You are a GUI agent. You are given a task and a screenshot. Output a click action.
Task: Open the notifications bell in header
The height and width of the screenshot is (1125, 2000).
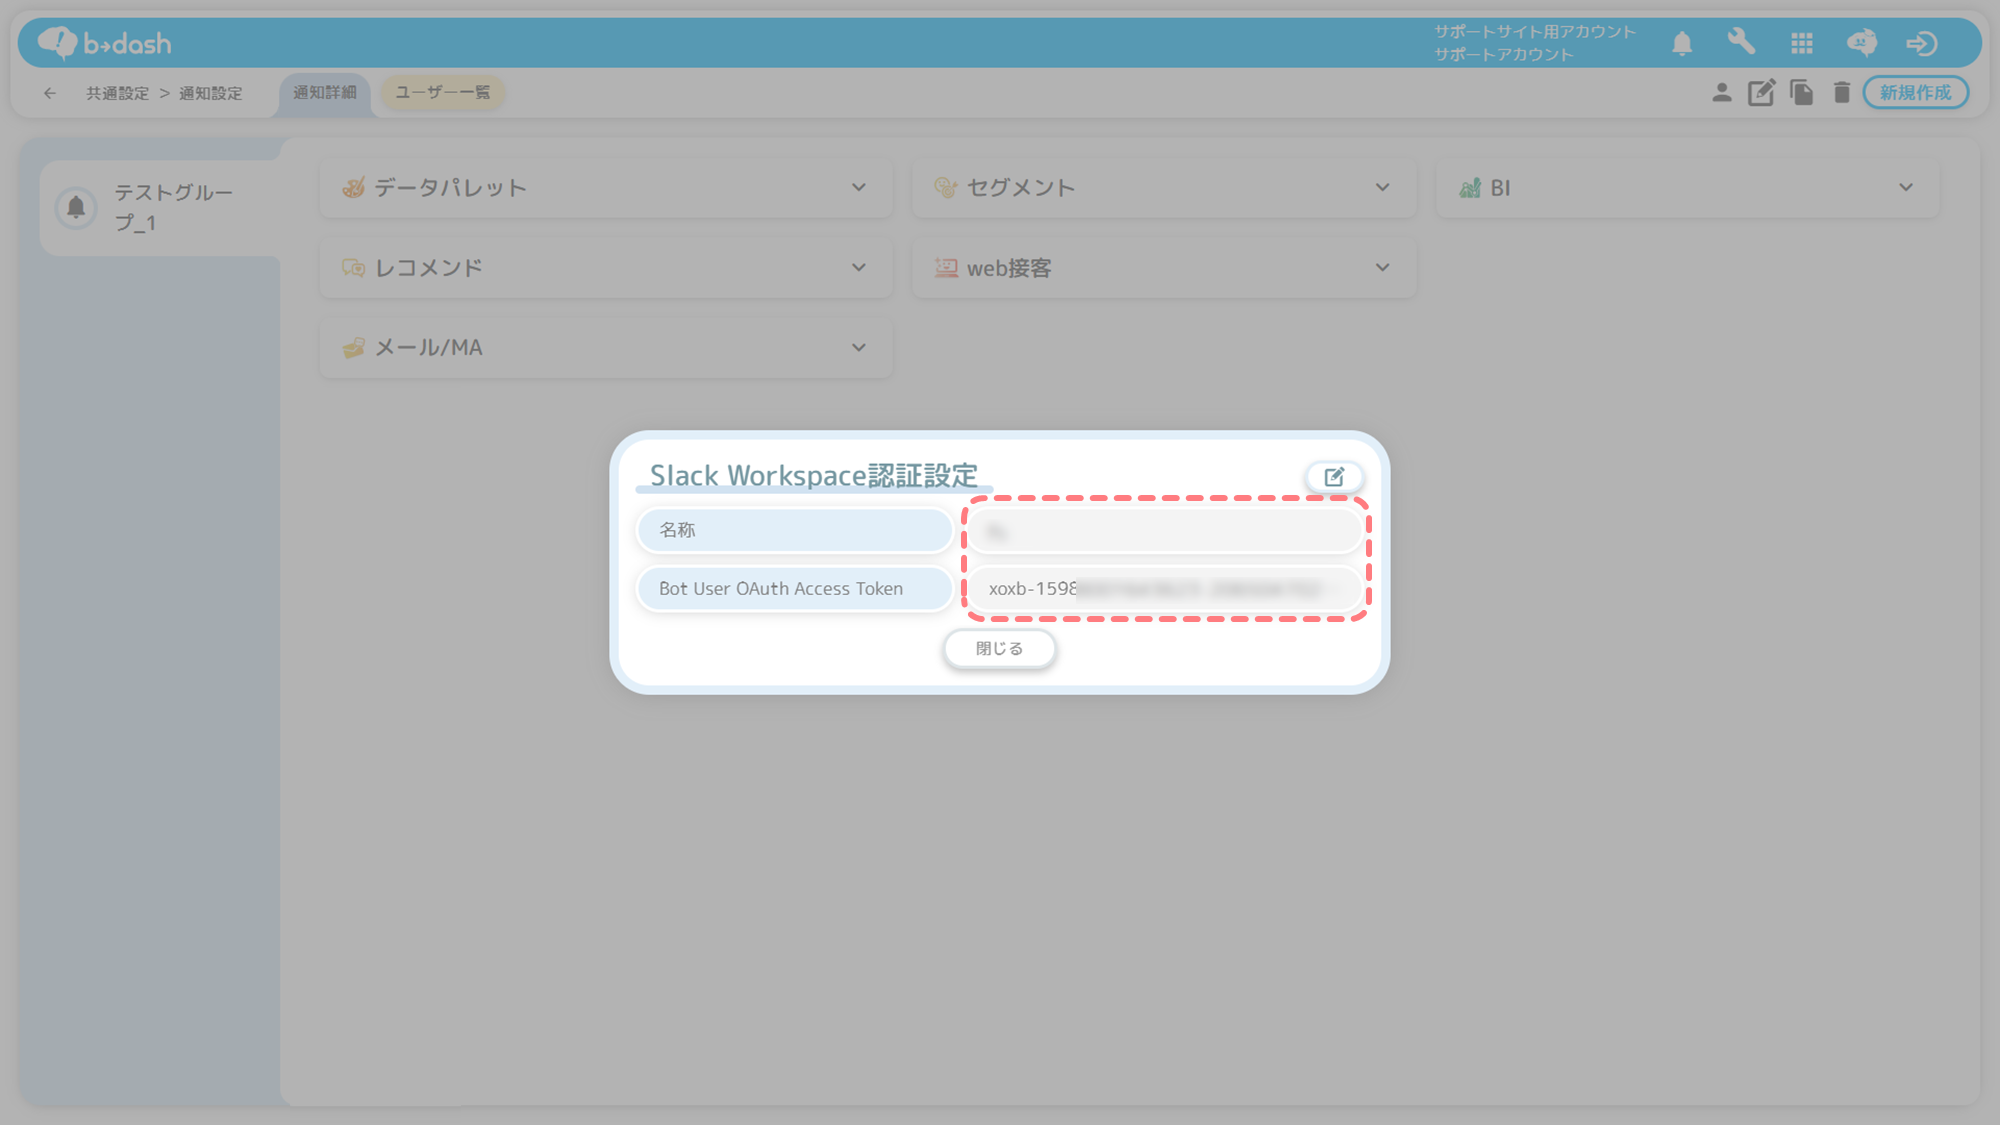1682,43
